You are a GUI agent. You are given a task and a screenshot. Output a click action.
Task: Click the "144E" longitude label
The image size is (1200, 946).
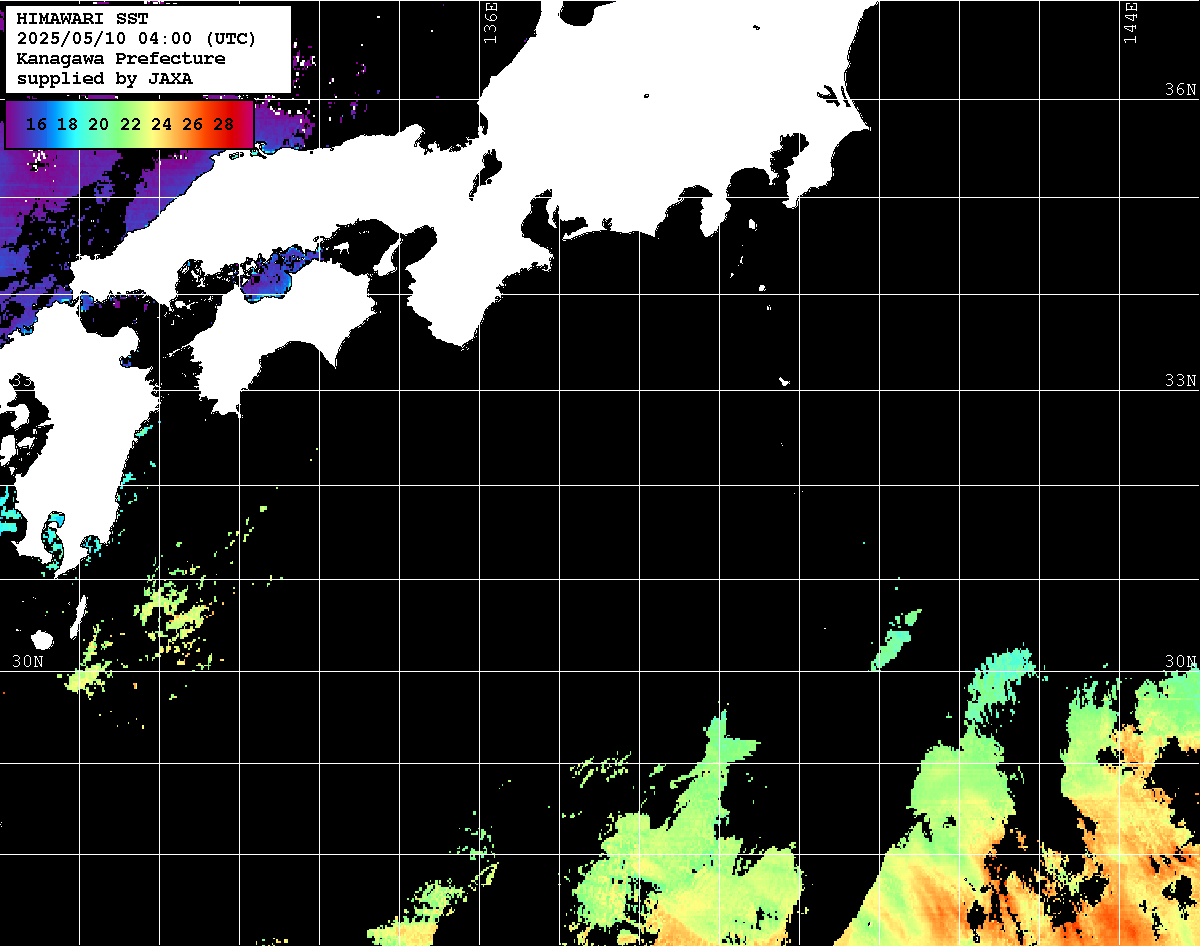1130,22
